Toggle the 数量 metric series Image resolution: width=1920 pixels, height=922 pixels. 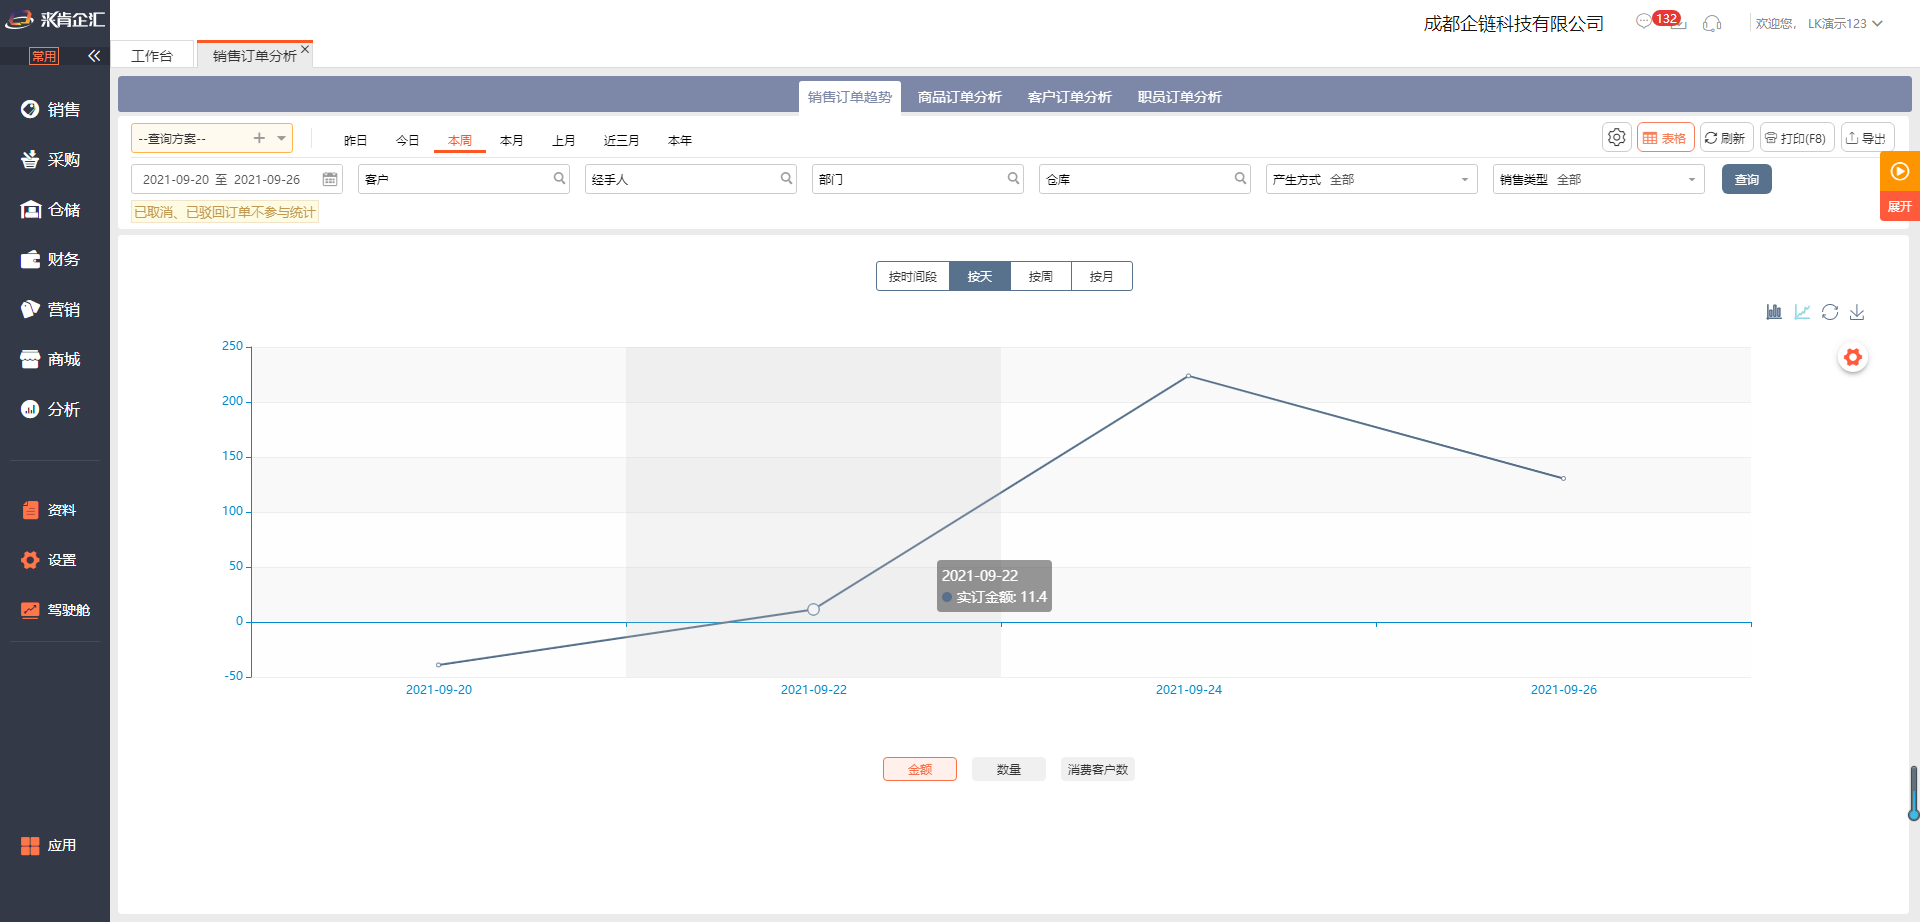[x=1008, y=769]
